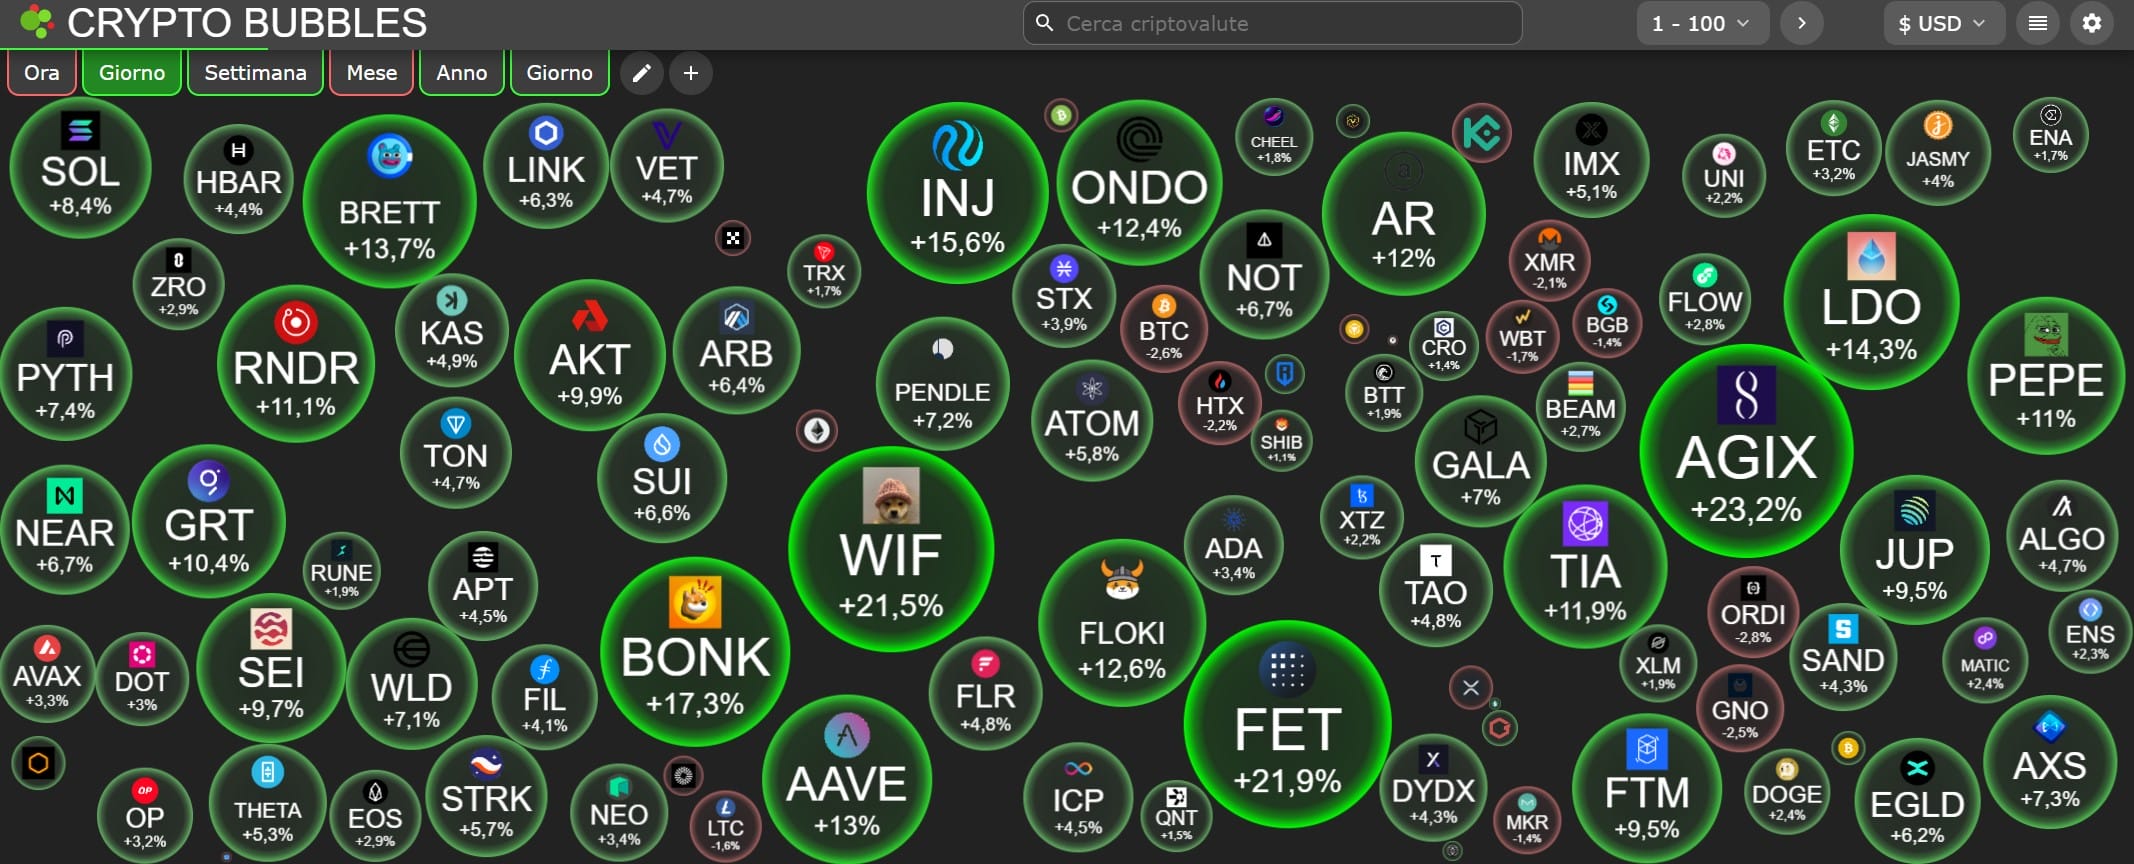This screenshot has height=864, width=2134.
Task: Open the ALGO bubble
Action: coord(2061,536)
